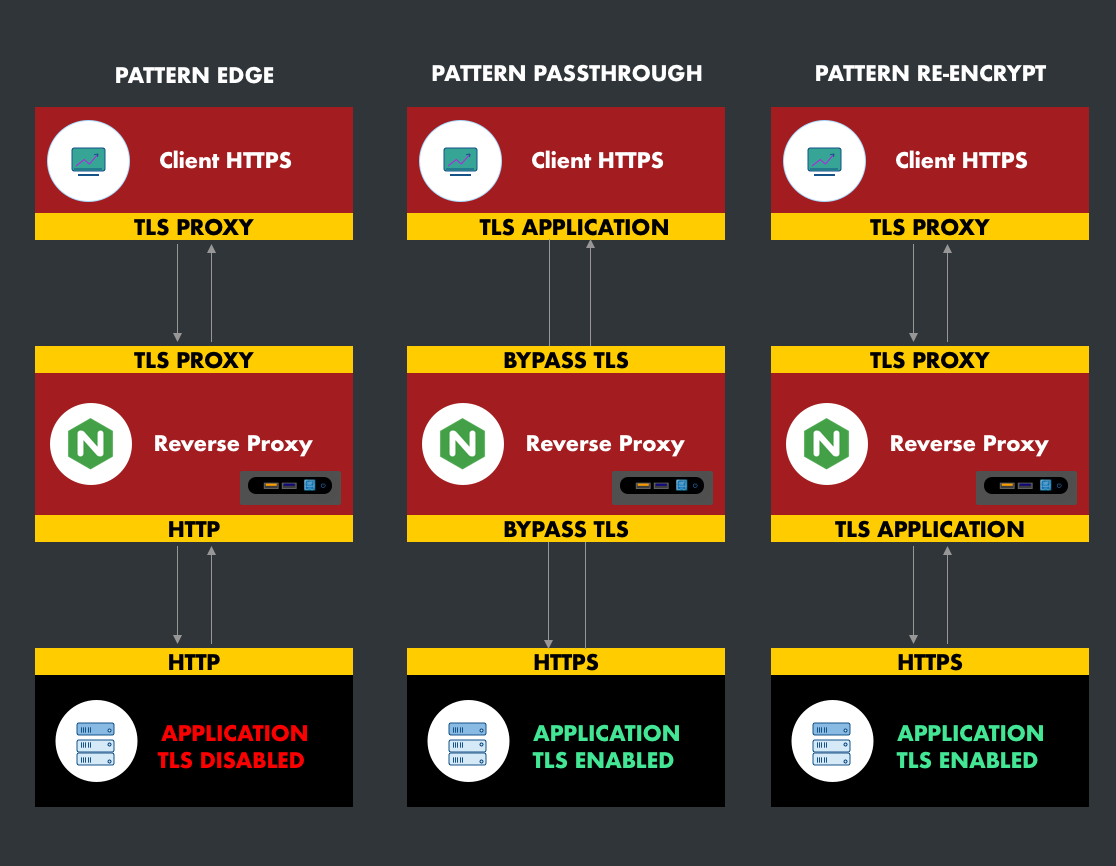Viewport: 1116px width, 866px height.
Task: Click the hardware device image in Pattern Re-Encrypt proxy
Action: (1026, 487)
